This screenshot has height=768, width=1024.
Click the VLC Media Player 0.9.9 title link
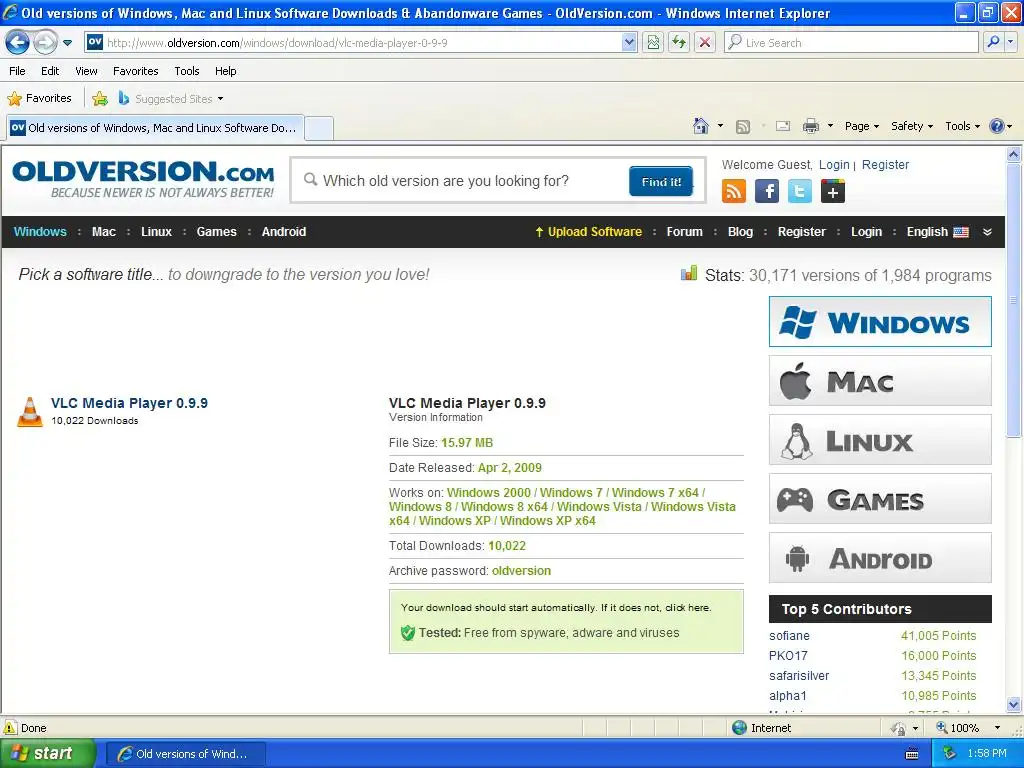[x=129, y=403]
